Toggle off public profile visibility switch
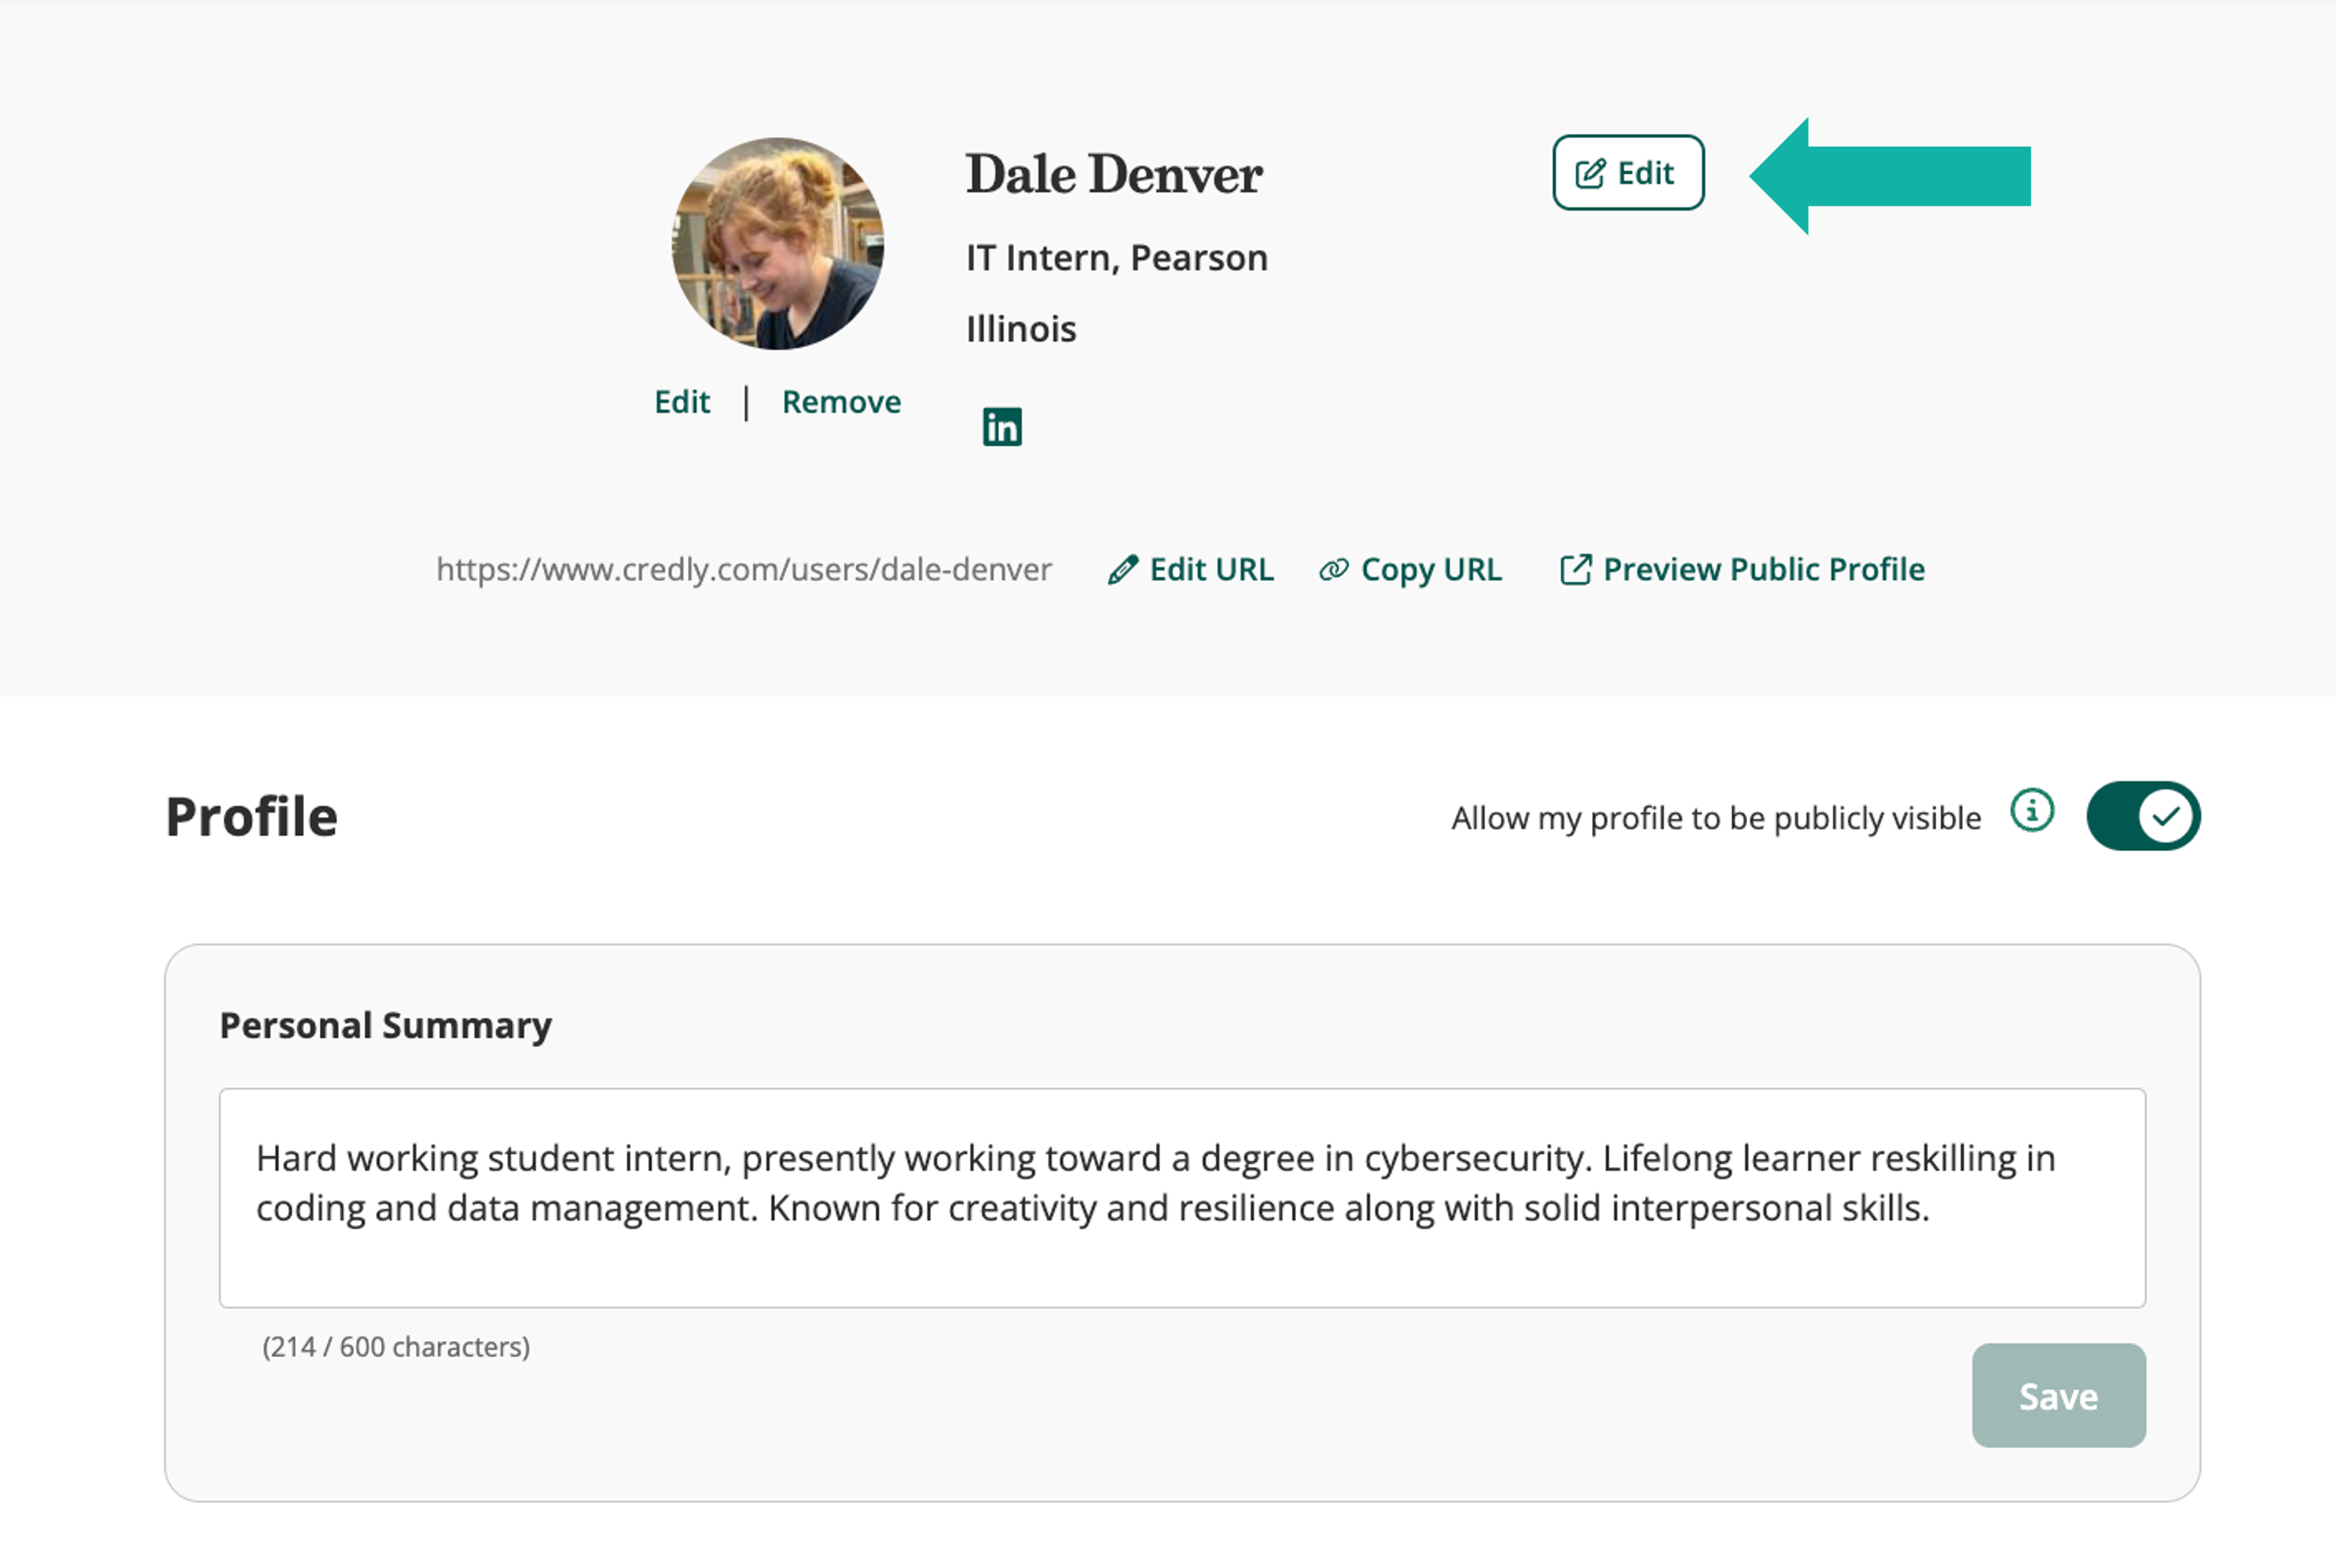 click(2143, 816)
